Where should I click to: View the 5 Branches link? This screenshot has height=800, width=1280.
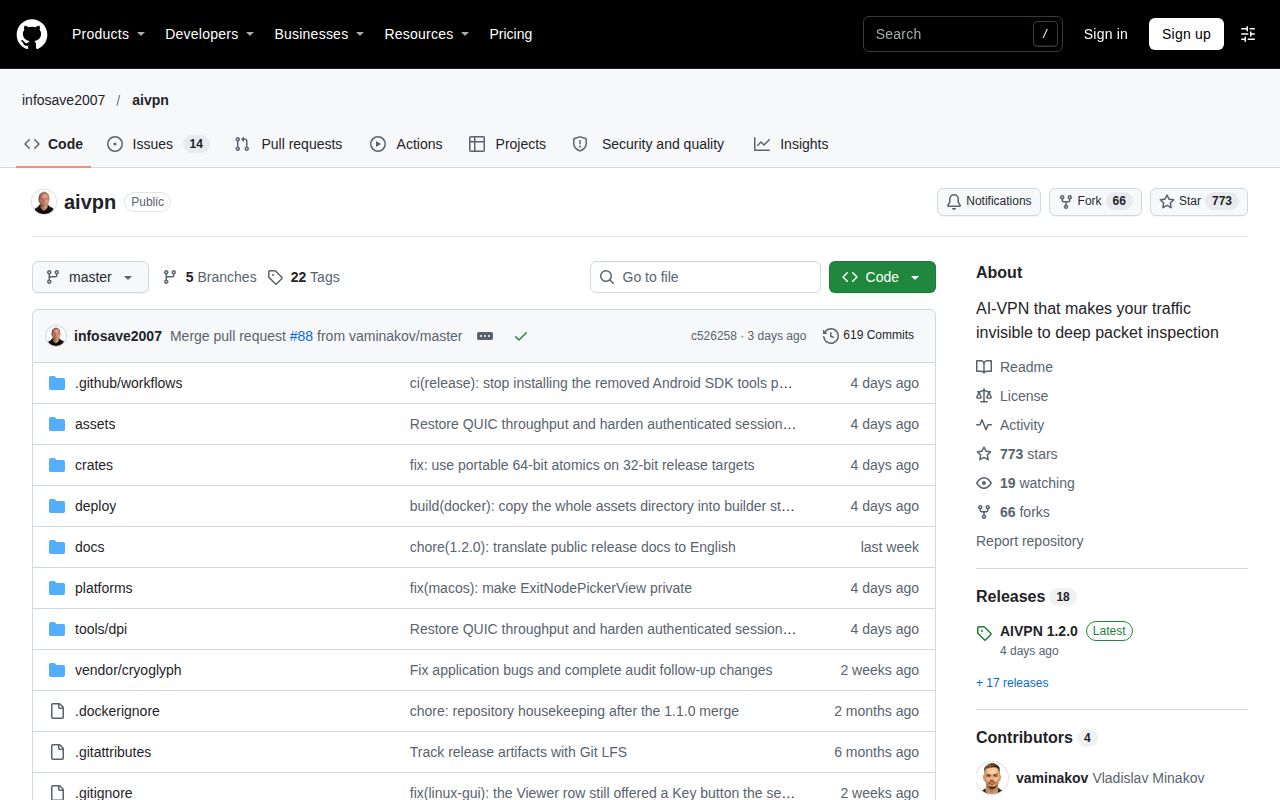click(209, 277)
